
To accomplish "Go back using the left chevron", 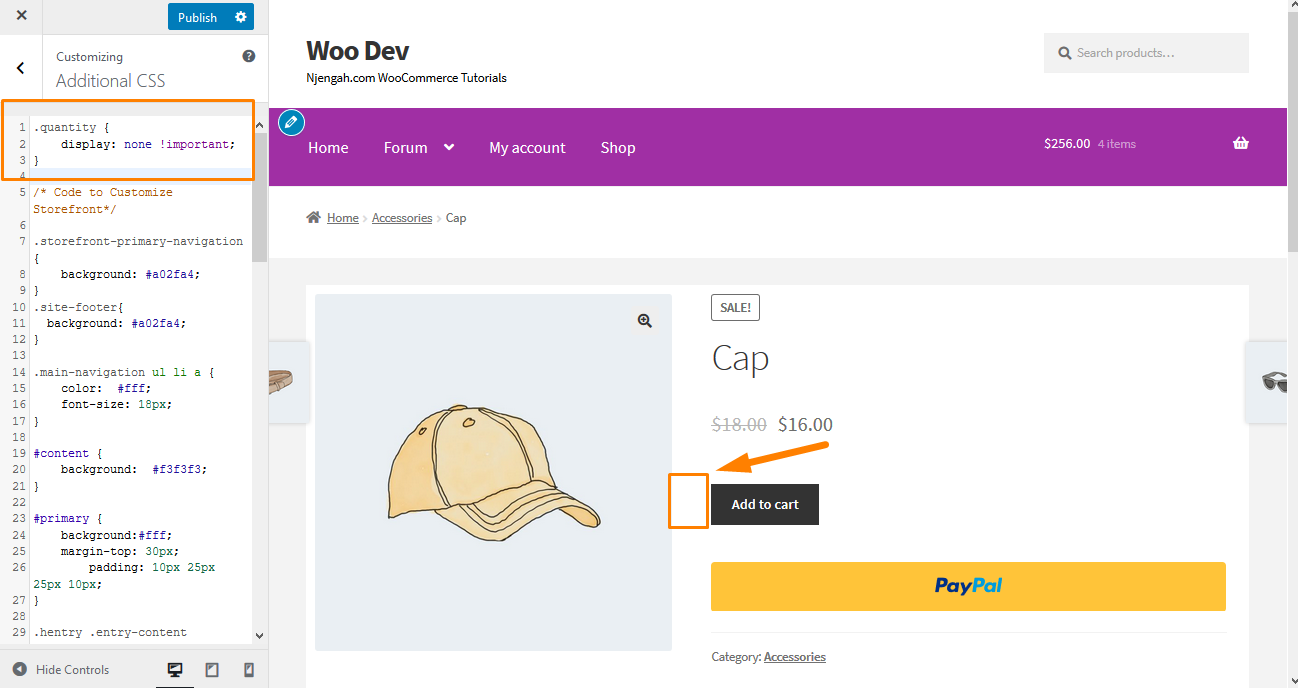I will point(21,68).
